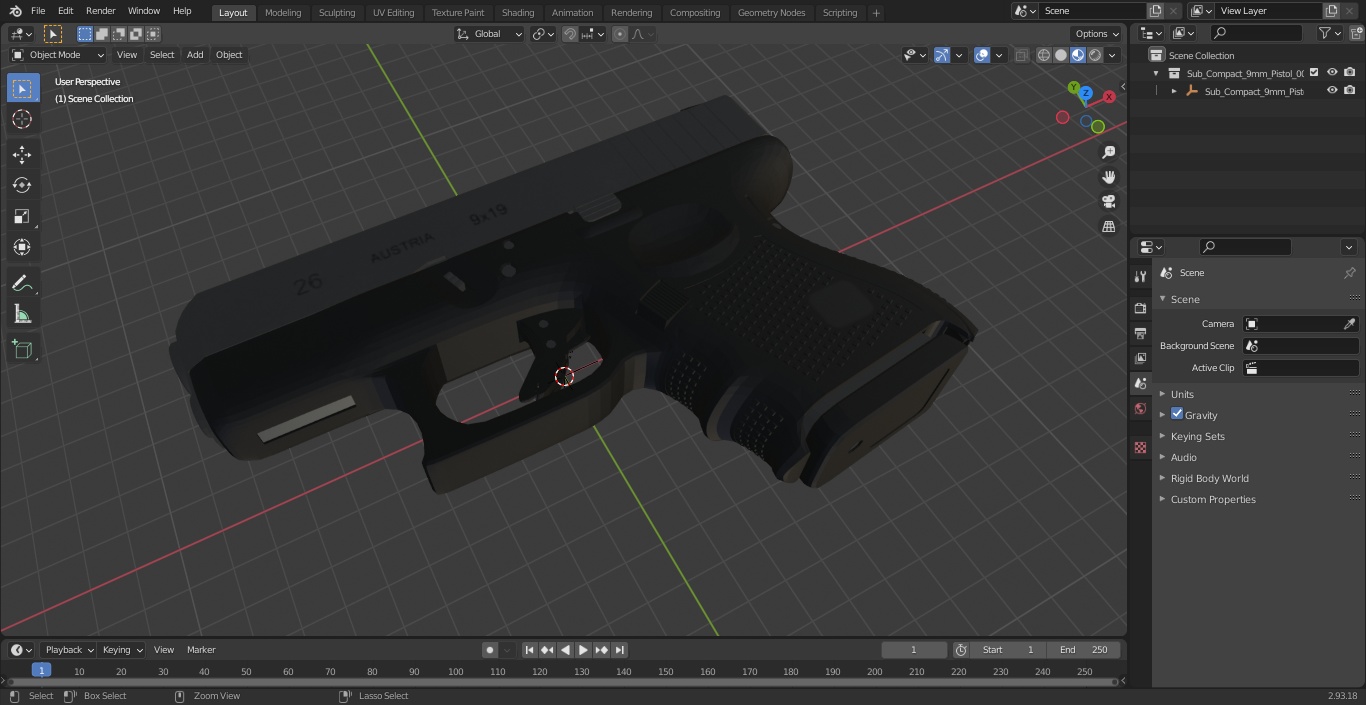Open the Object Mode dropdown
This screenshot has height=705, width=1366.
(58, 55)
